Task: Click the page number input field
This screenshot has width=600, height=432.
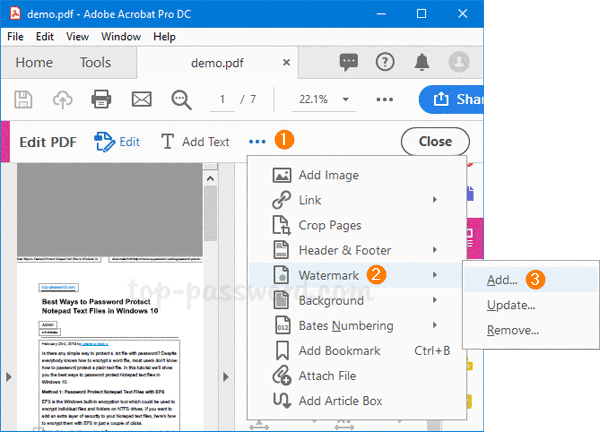Action: point(223,99)
